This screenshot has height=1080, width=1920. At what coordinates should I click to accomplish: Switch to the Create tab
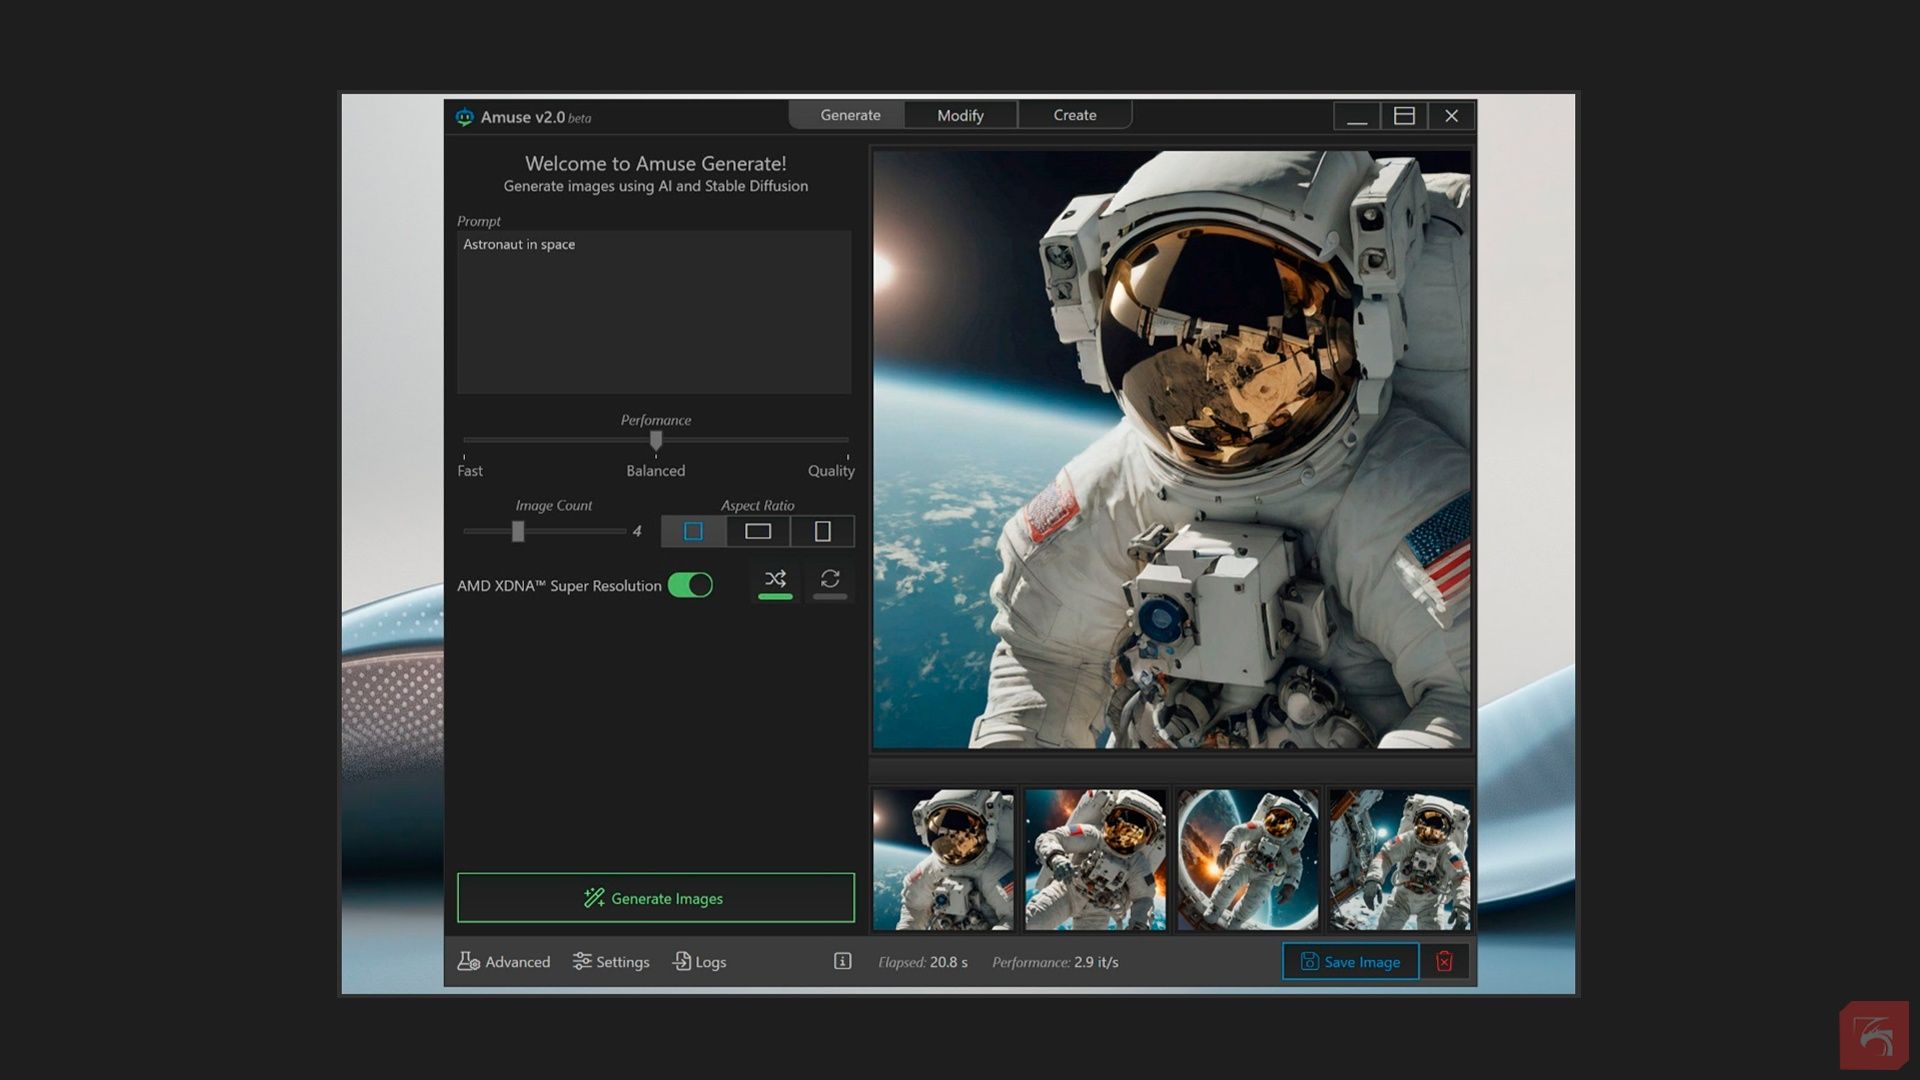(x=1074, y=115)
